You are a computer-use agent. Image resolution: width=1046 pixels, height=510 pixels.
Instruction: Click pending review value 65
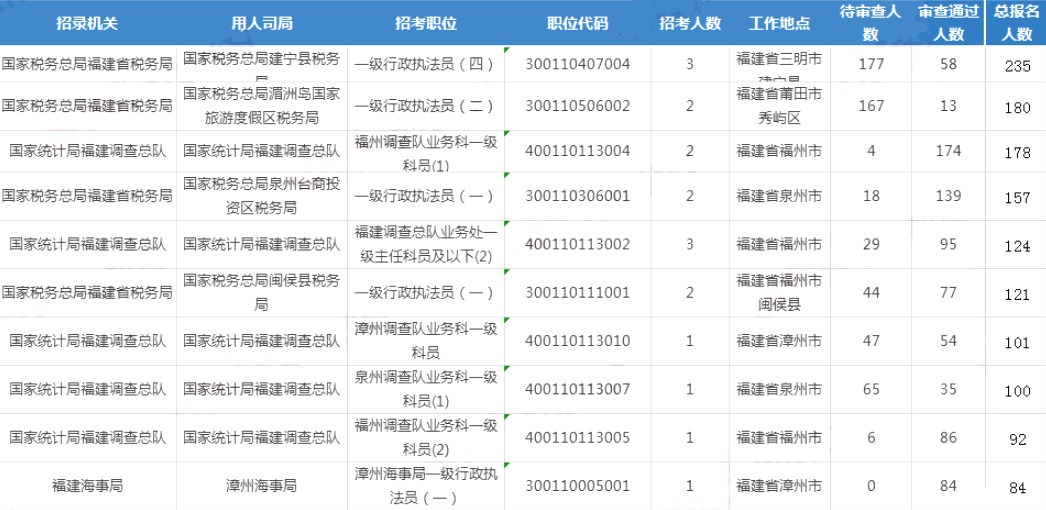[871, 389]
